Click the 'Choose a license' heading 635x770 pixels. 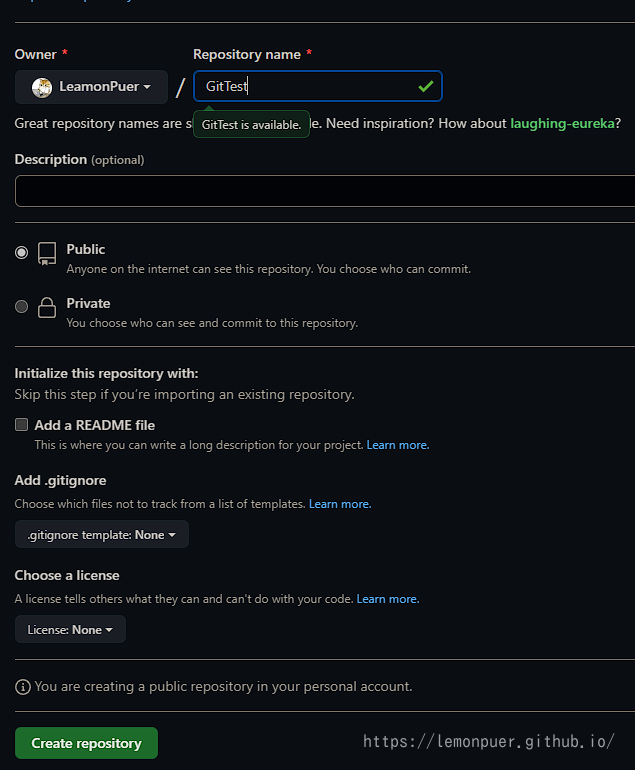[x=67, y=575]
